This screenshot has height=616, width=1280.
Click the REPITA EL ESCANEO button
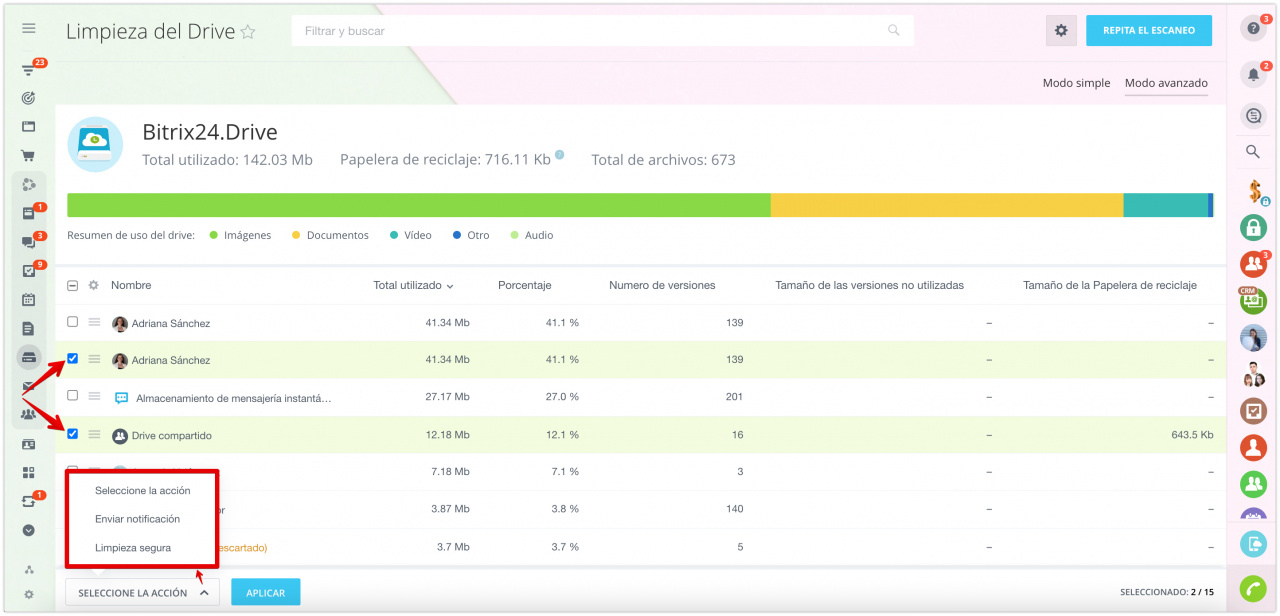pyautogui.click(x=1149, y=30)
